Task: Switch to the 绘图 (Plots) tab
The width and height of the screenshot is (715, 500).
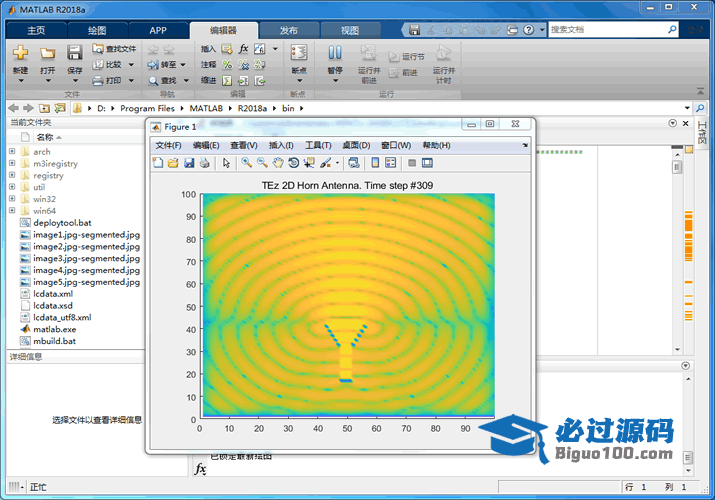Action: pos(97,30)
